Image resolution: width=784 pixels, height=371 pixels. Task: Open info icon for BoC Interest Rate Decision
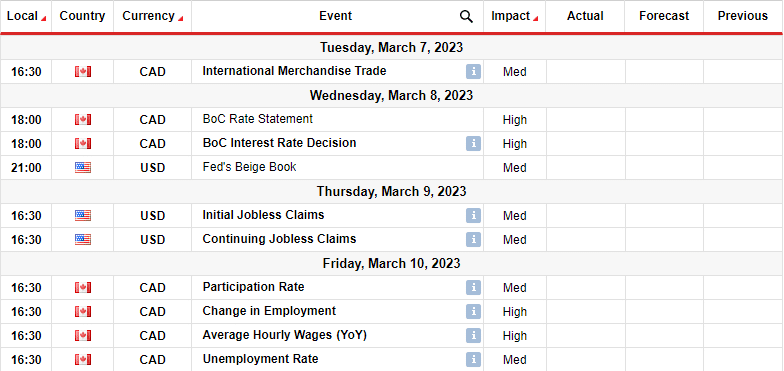click(x=474, y=144)
